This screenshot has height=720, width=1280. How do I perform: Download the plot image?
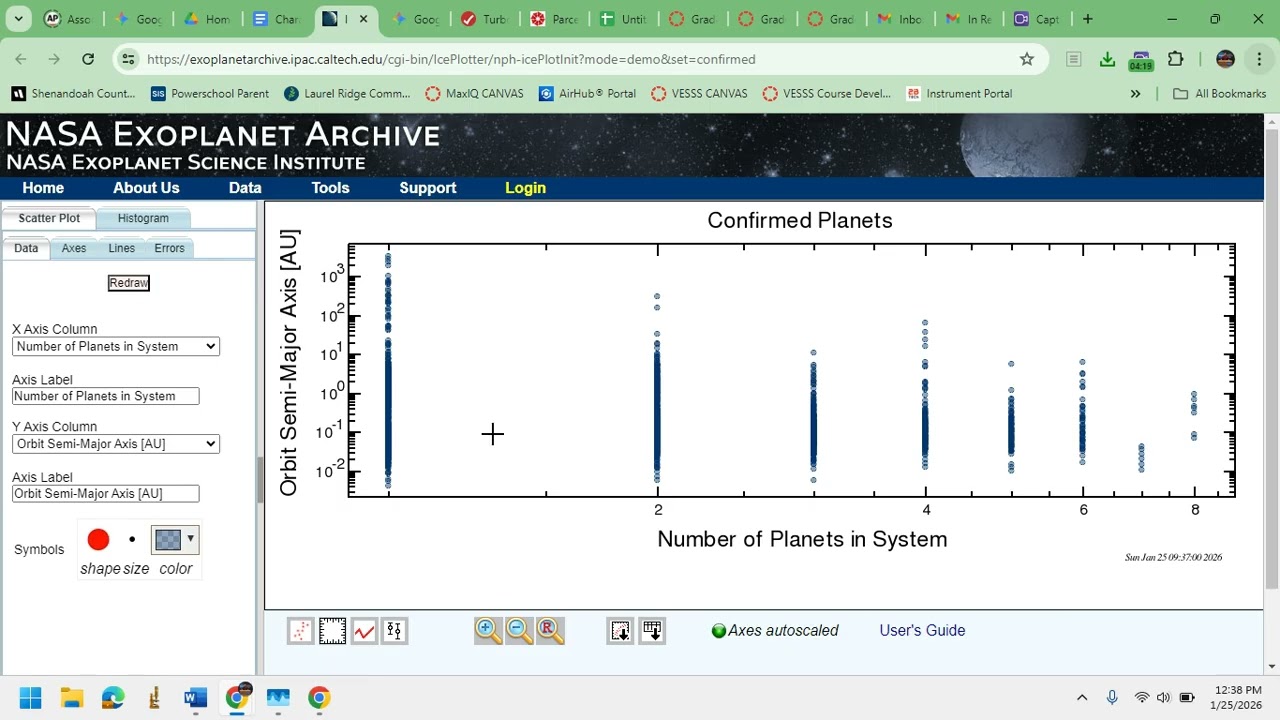621,631
